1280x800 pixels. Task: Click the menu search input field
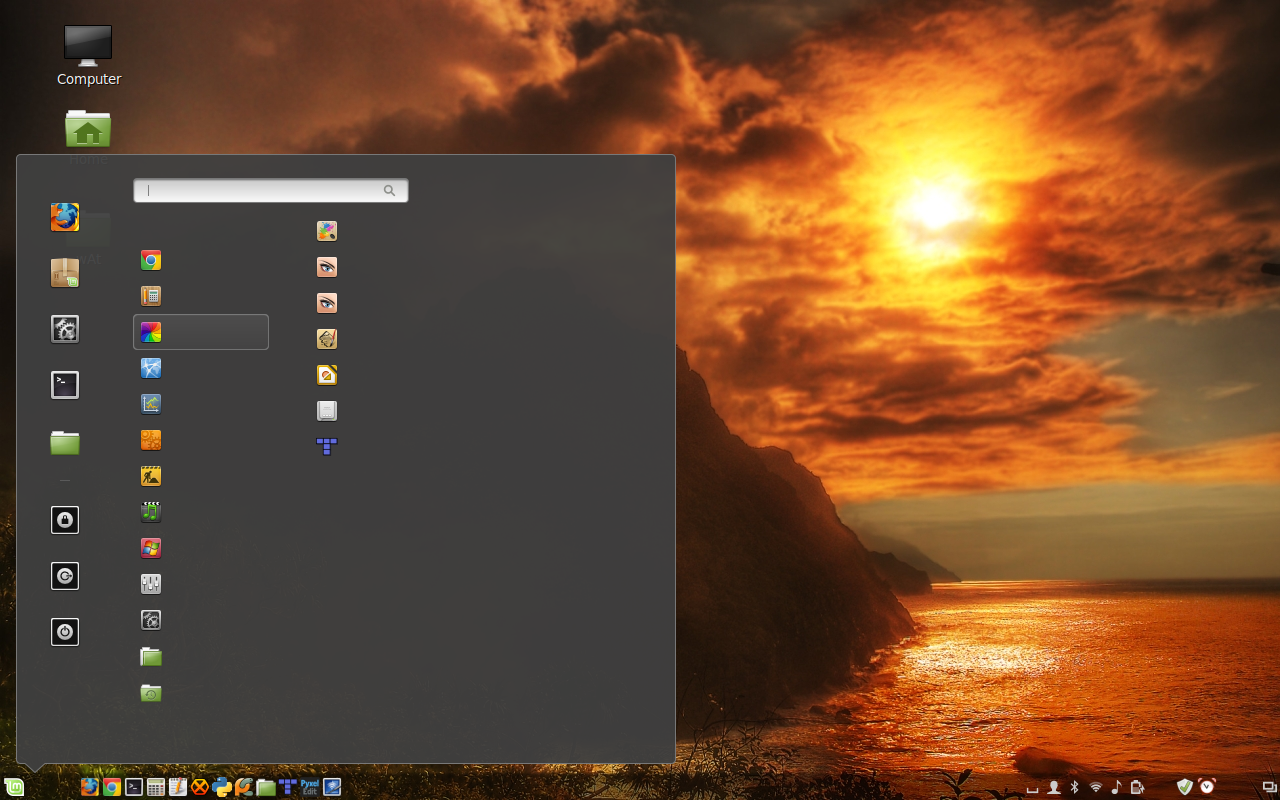(271, 190)
